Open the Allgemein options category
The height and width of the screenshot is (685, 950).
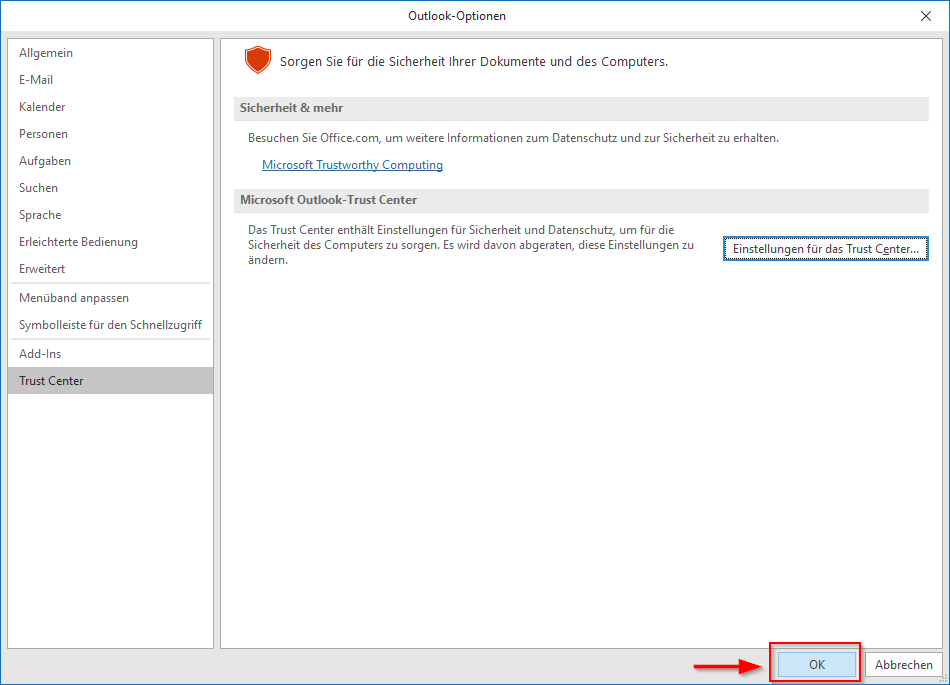click(x=46, y=53)
